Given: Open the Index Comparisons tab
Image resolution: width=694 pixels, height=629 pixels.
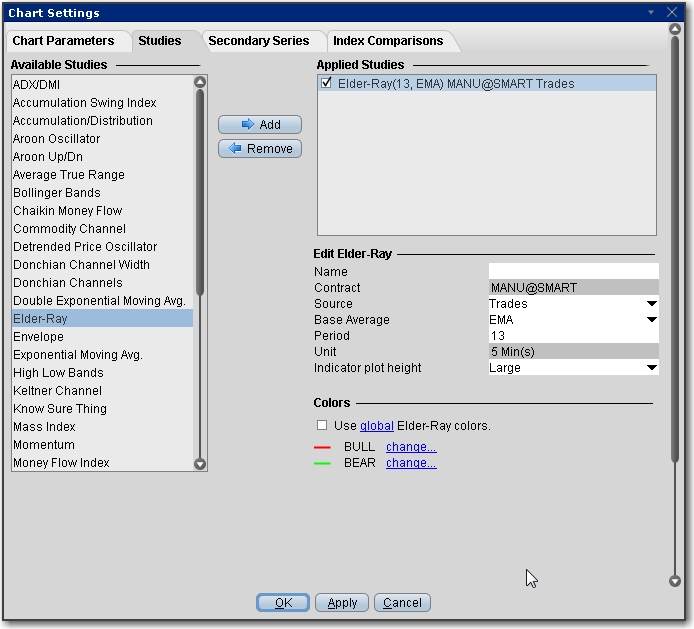Looking at the screenshot, I should tap(388, 41).
